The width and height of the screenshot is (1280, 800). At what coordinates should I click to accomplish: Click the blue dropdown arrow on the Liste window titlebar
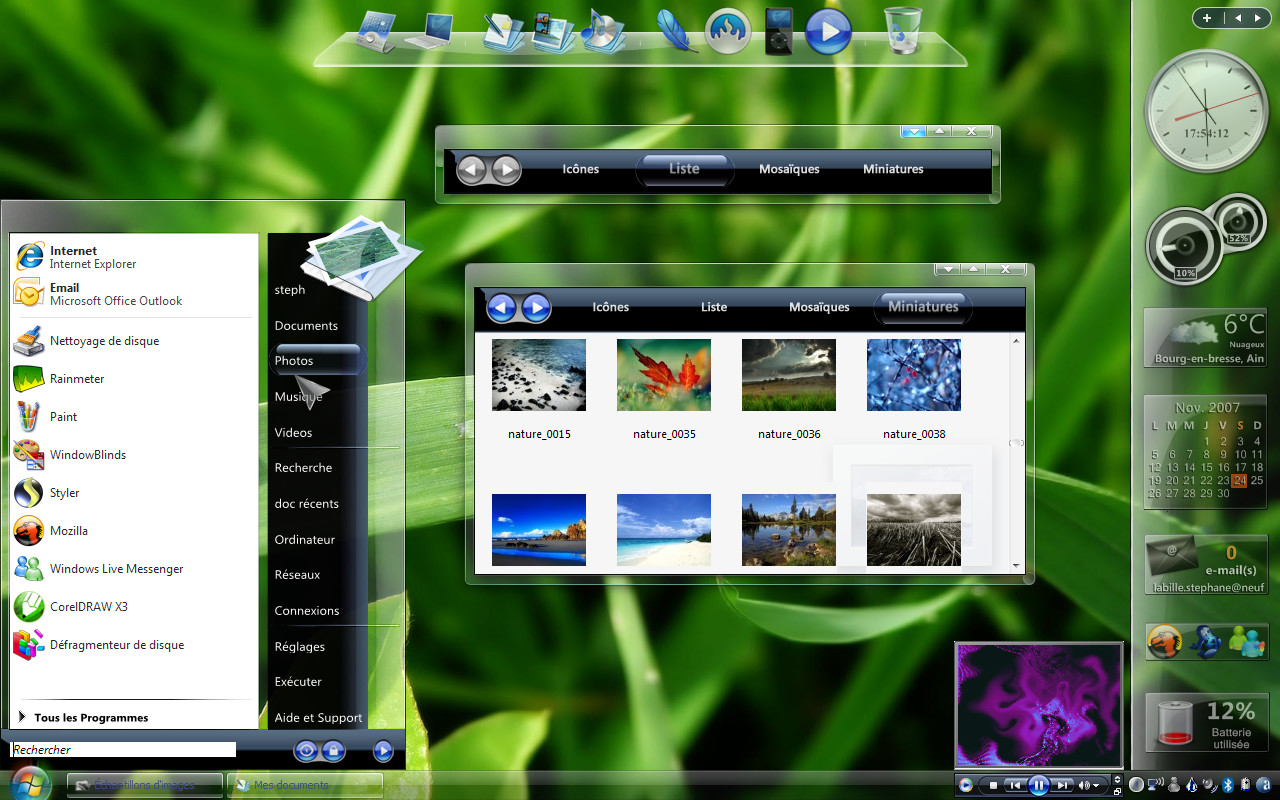pyautogui.click(x=913, y=130)
